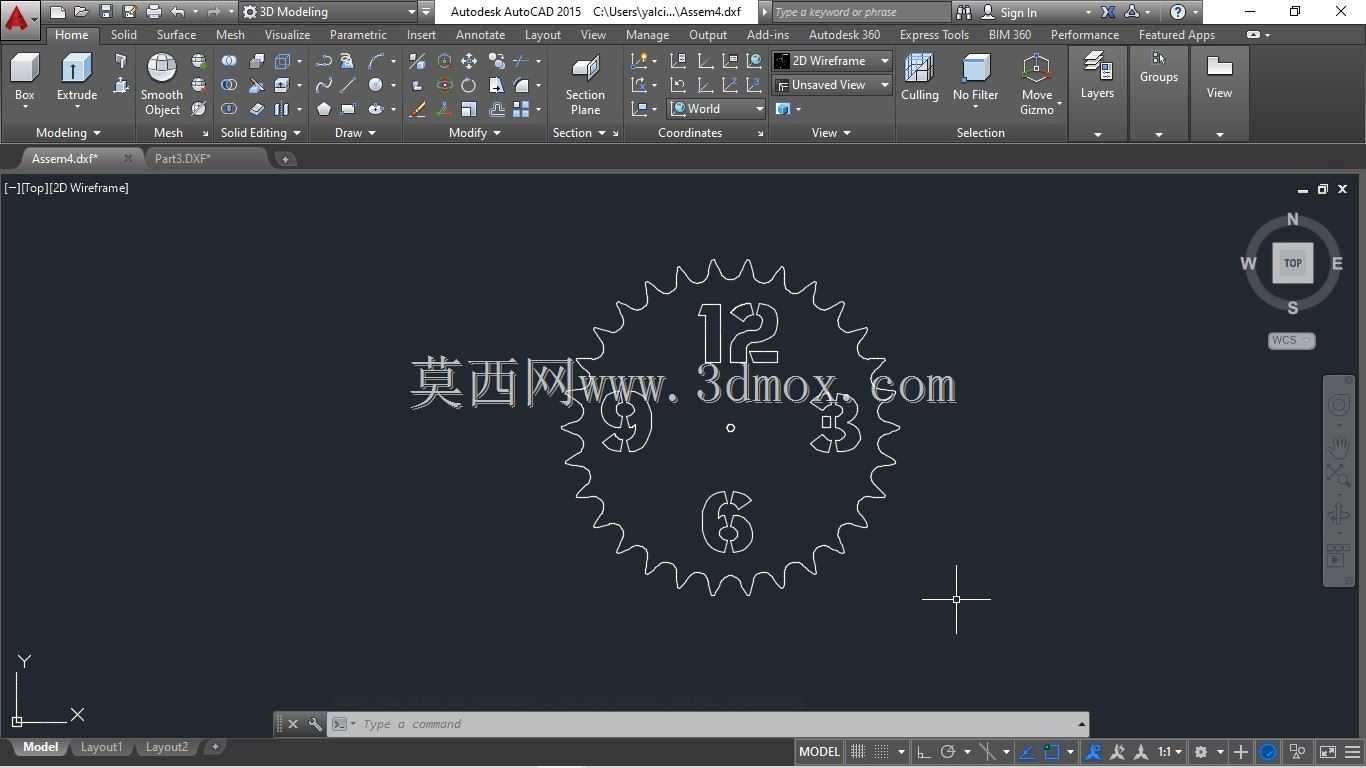This screenshot has width=1366, height=768.
Task: Select the Polygon draw tool
Action: (x=324, y=109)
